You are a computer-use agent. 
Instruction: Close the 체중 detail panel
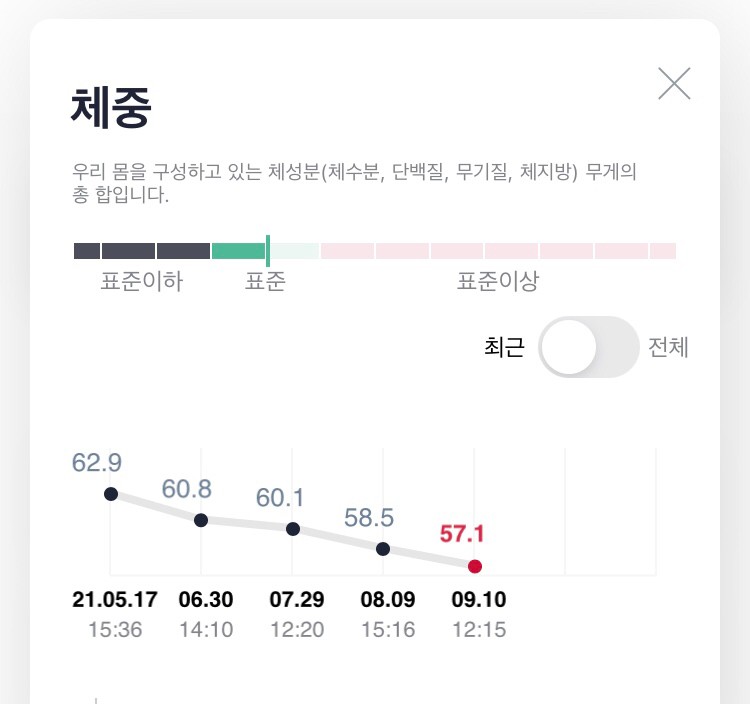pos(675,83)
